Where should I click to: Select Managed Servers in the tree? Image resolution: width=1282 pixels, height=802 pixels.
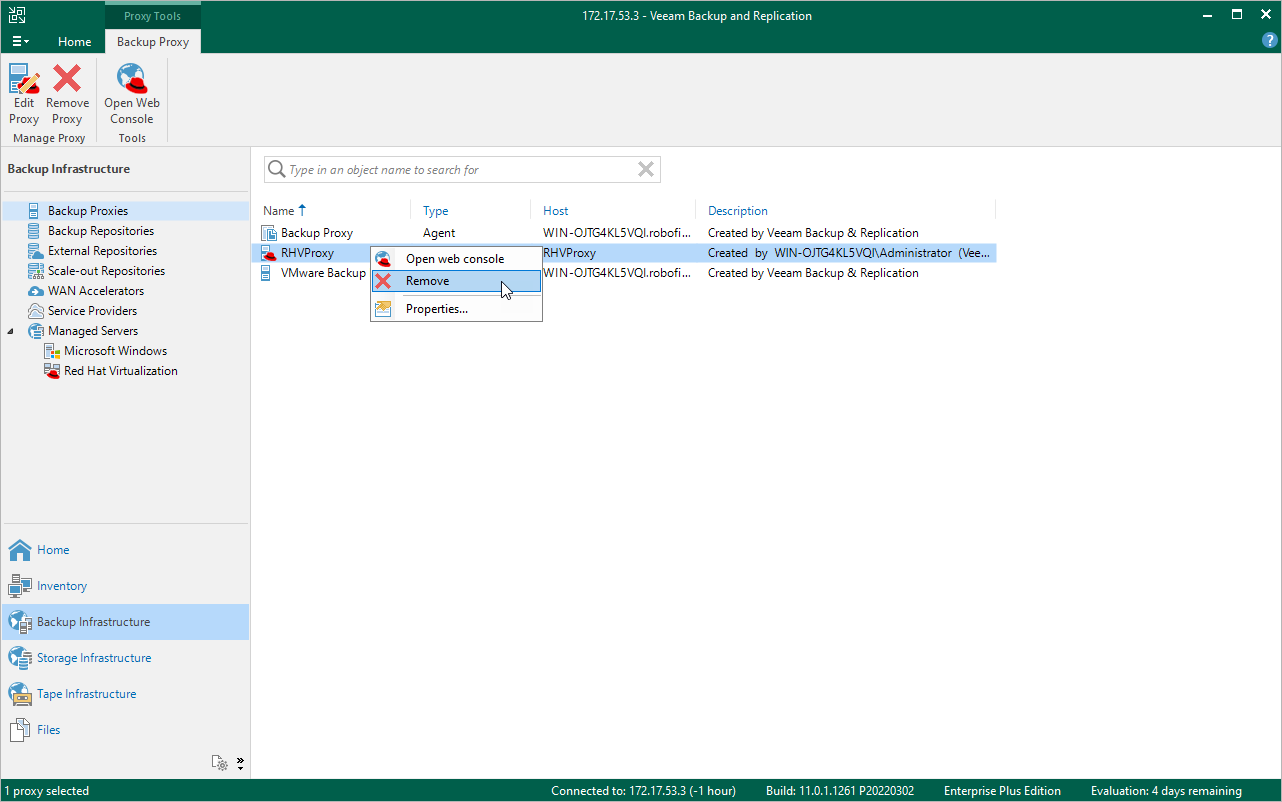pos(93,331)
